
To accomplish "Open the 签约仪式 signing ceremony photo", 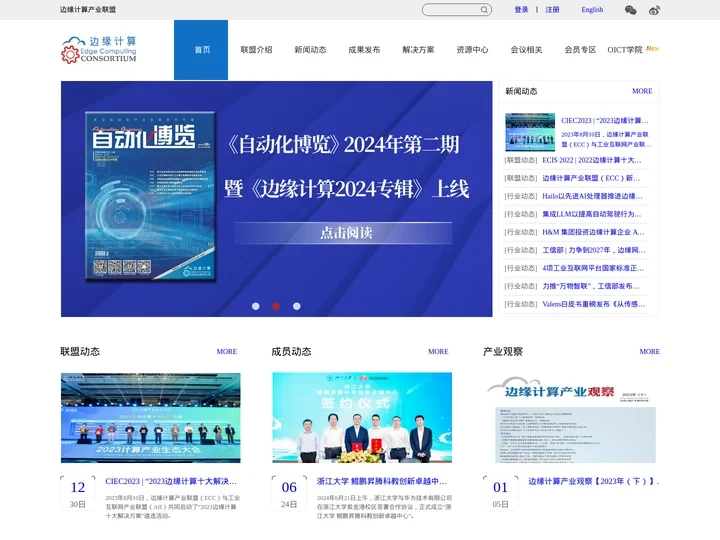I will (x=362, y=418).
